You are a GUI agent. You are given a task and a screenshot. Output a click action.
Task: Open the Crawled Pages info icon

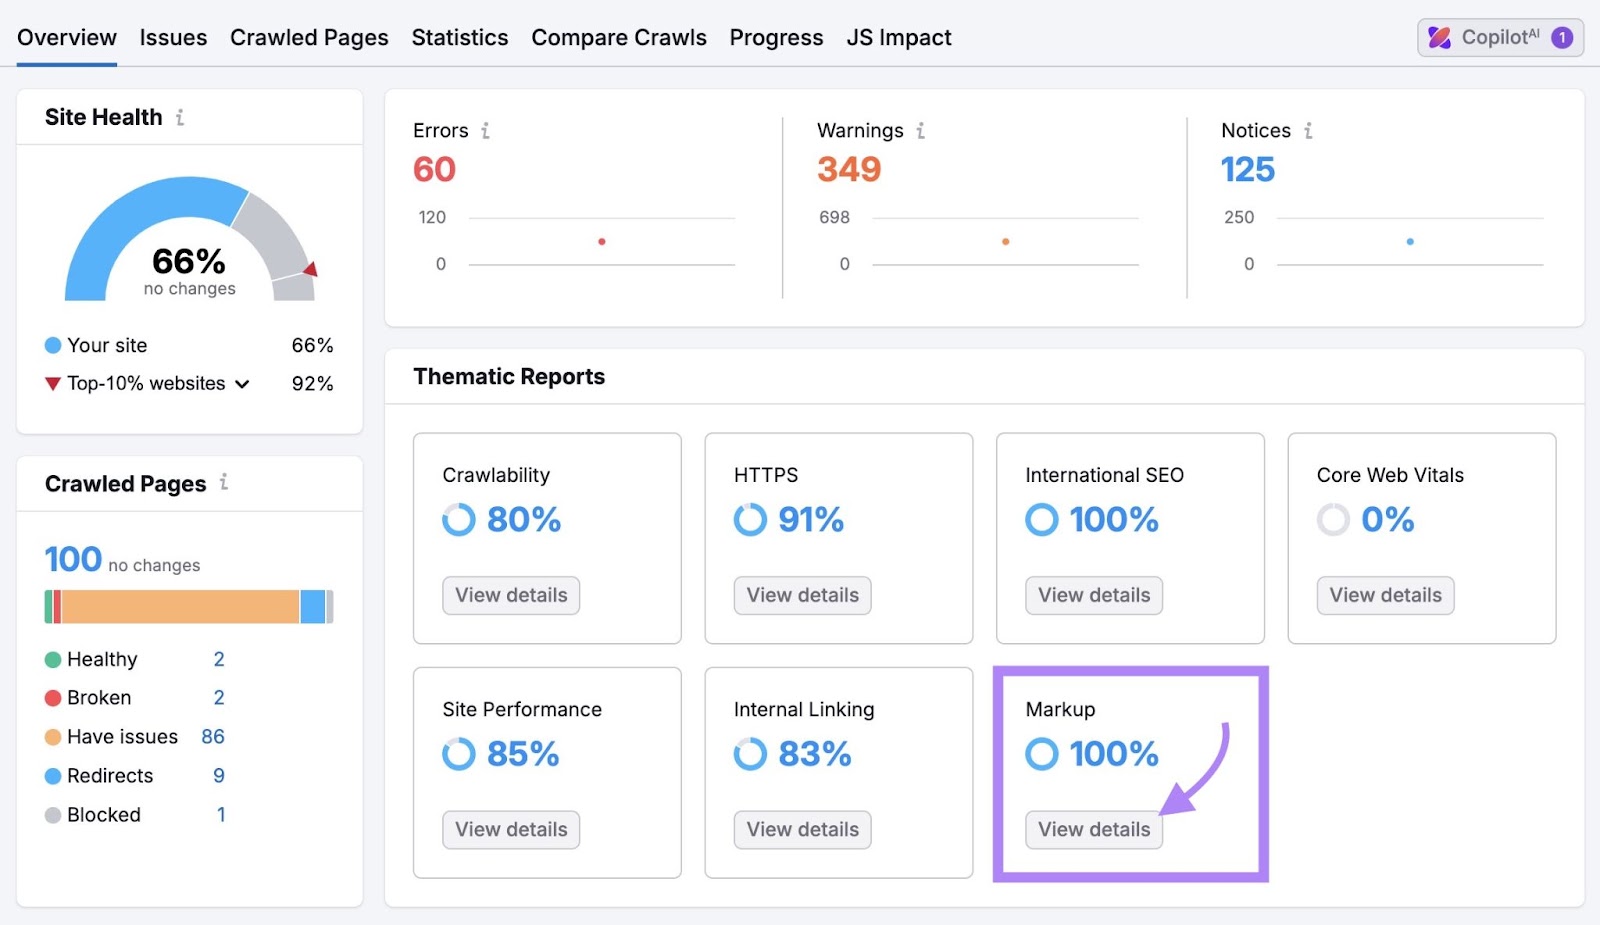tap(224, 483)
